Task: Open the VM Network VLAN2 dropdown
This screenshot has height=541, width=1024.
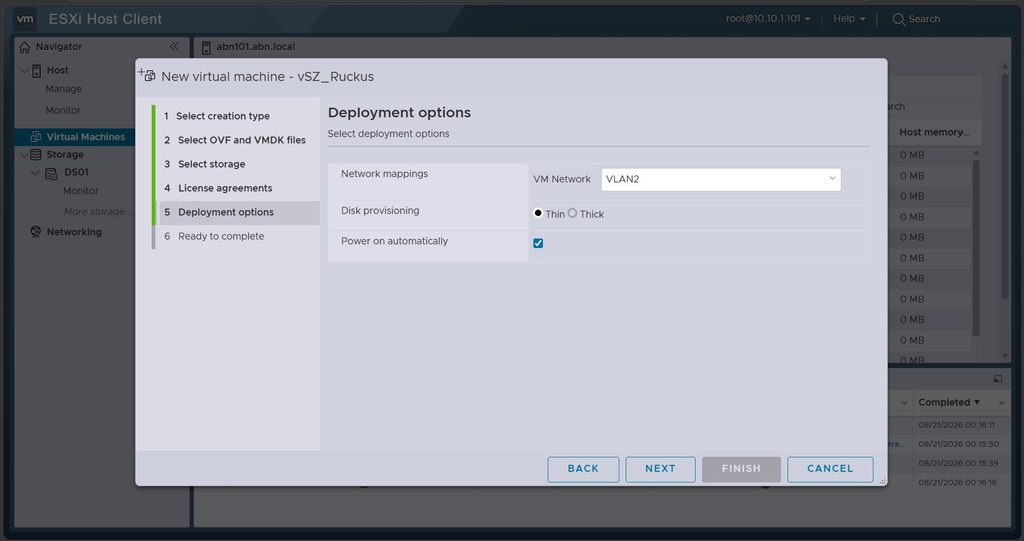Action: (721, 180)
